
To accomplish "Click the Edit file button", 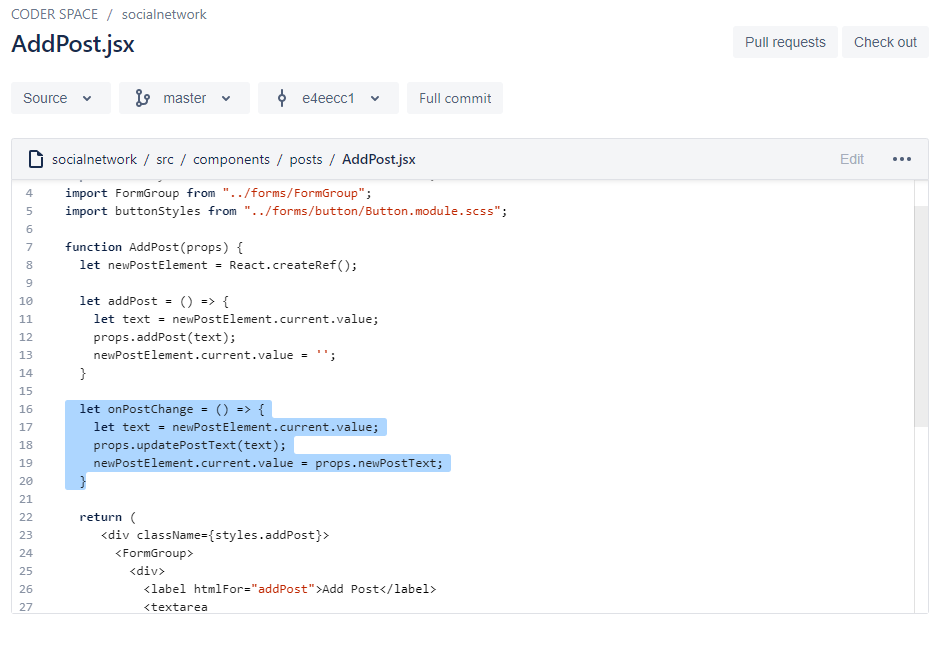I will (x=852, y=159).
